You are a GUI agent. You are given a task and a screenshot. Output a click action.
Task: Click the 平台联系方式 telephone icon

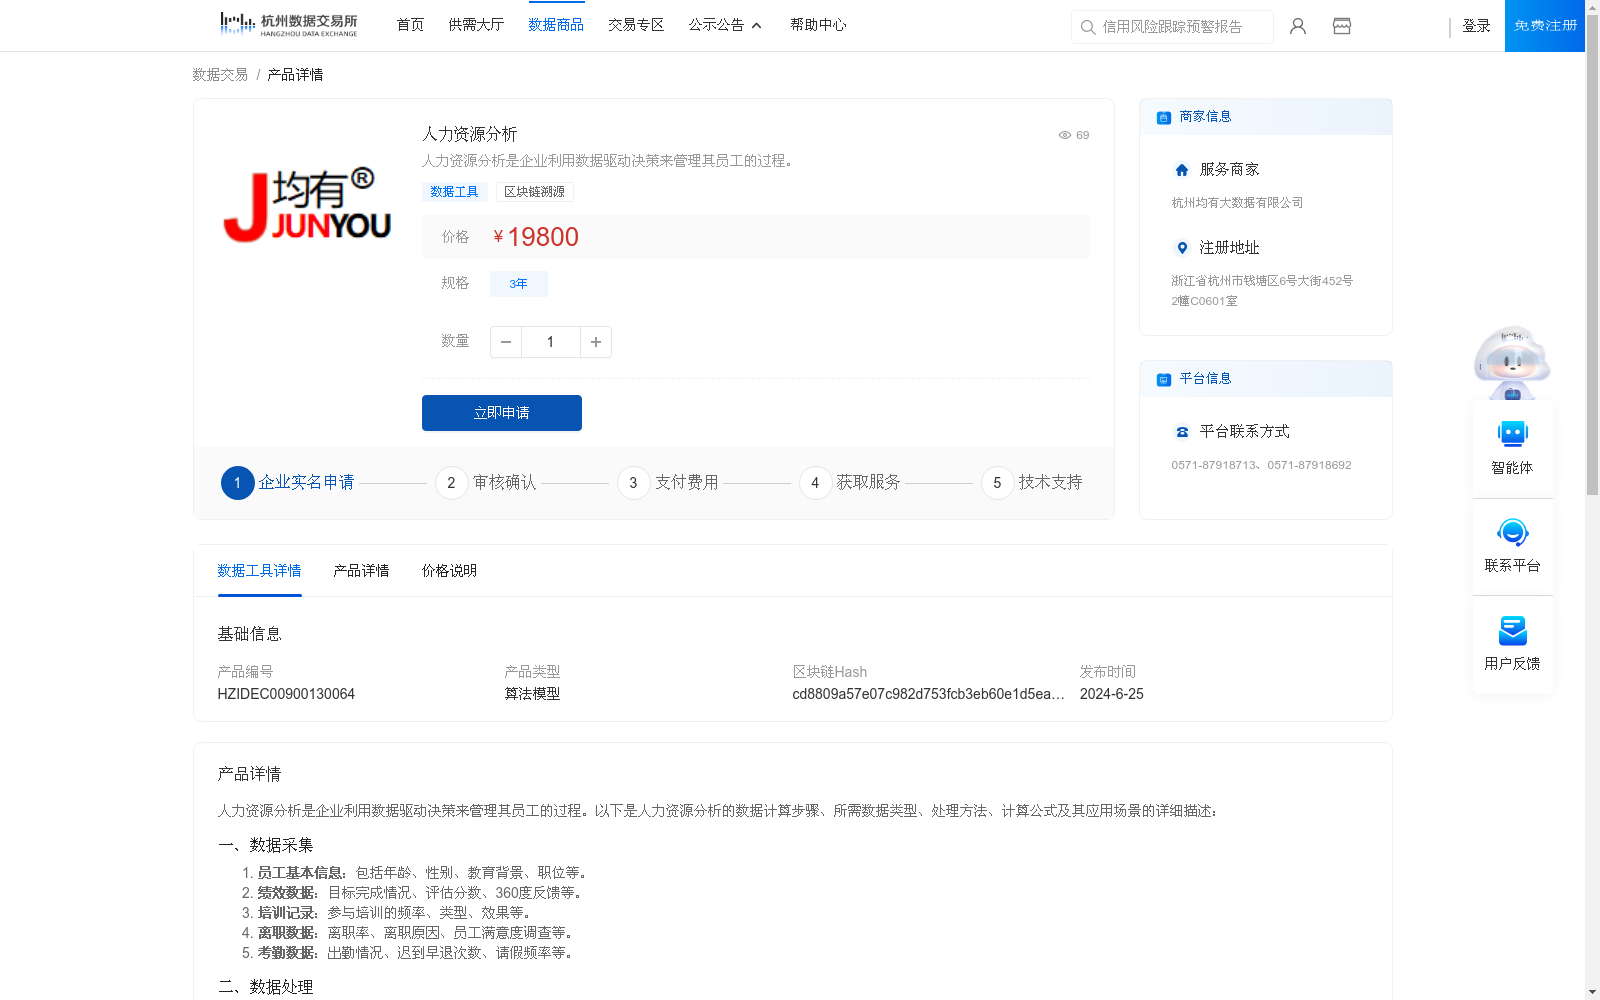coord(1182,432)
